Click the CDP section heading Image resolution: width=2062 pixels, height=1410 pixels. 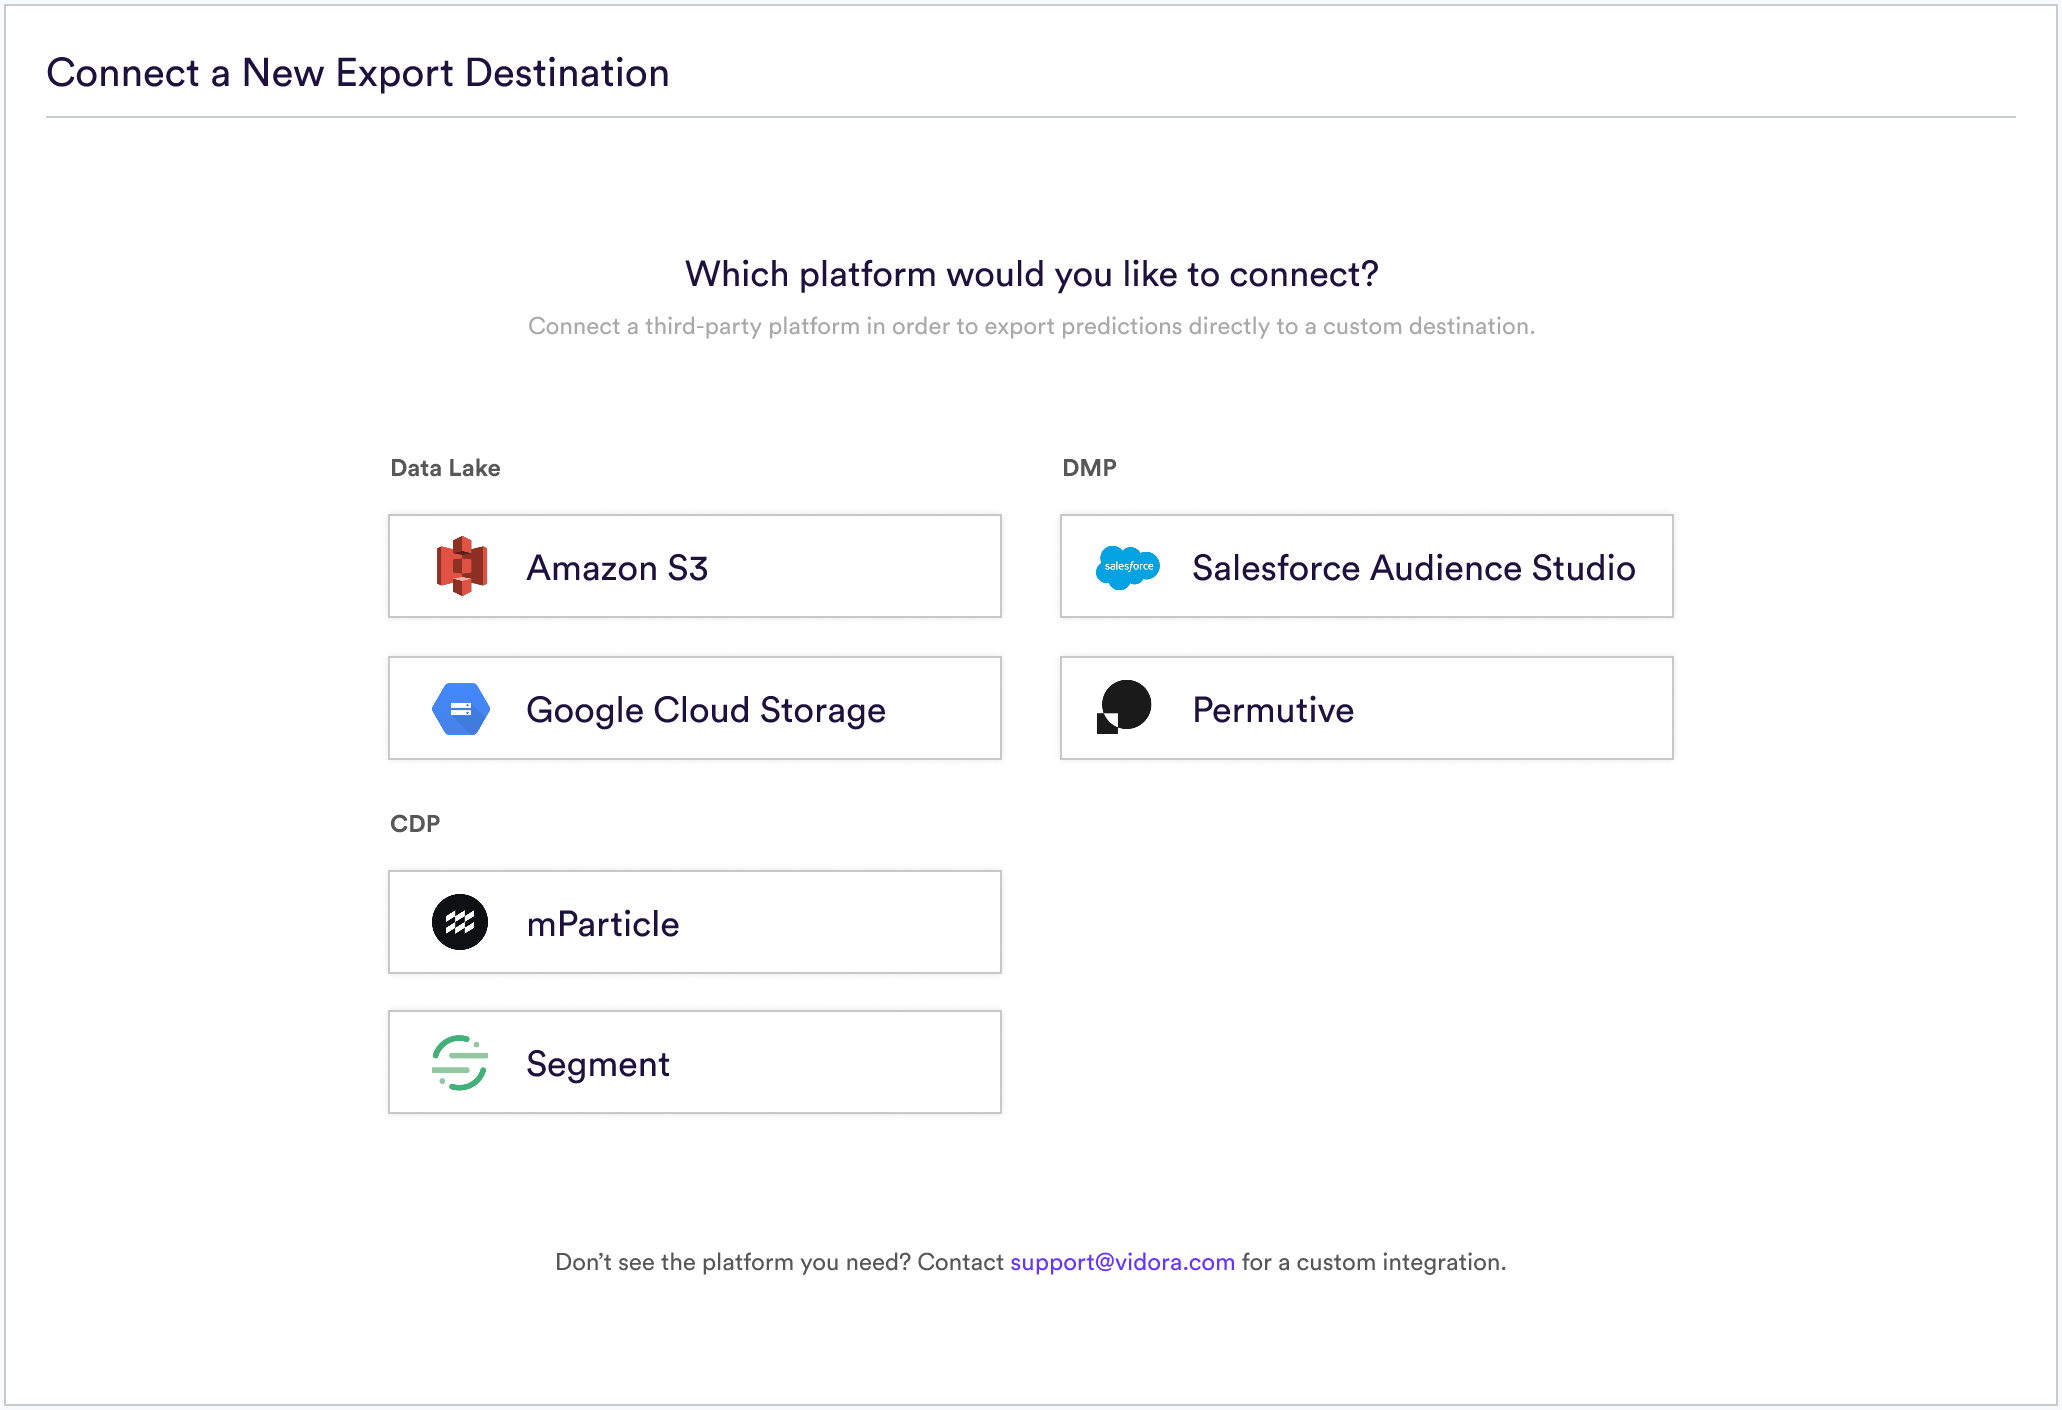(x=415, y=824)
